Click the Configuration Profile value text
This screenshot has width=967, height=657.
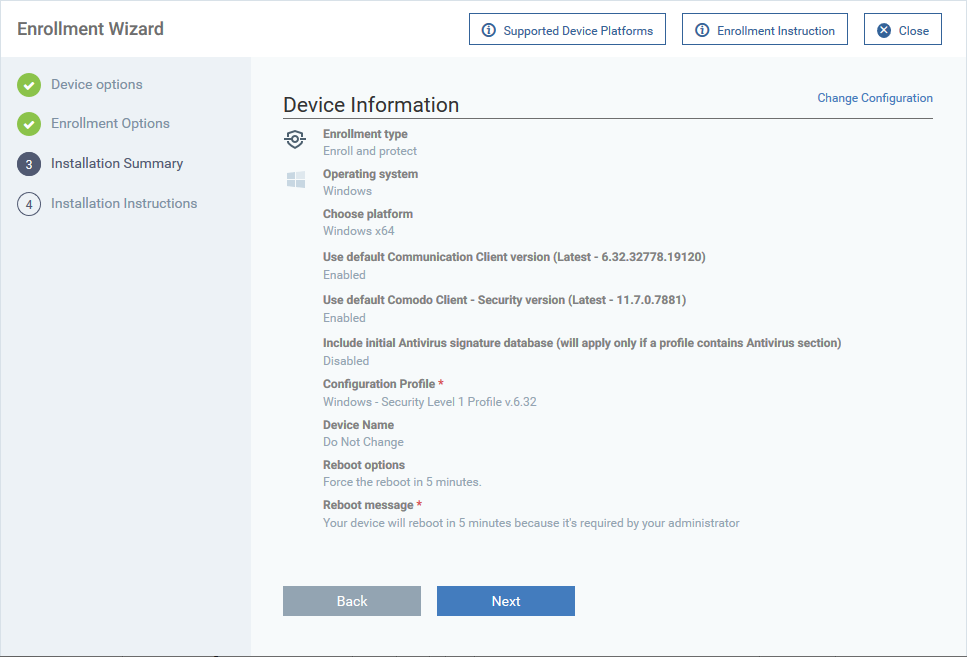coord(430,402)
